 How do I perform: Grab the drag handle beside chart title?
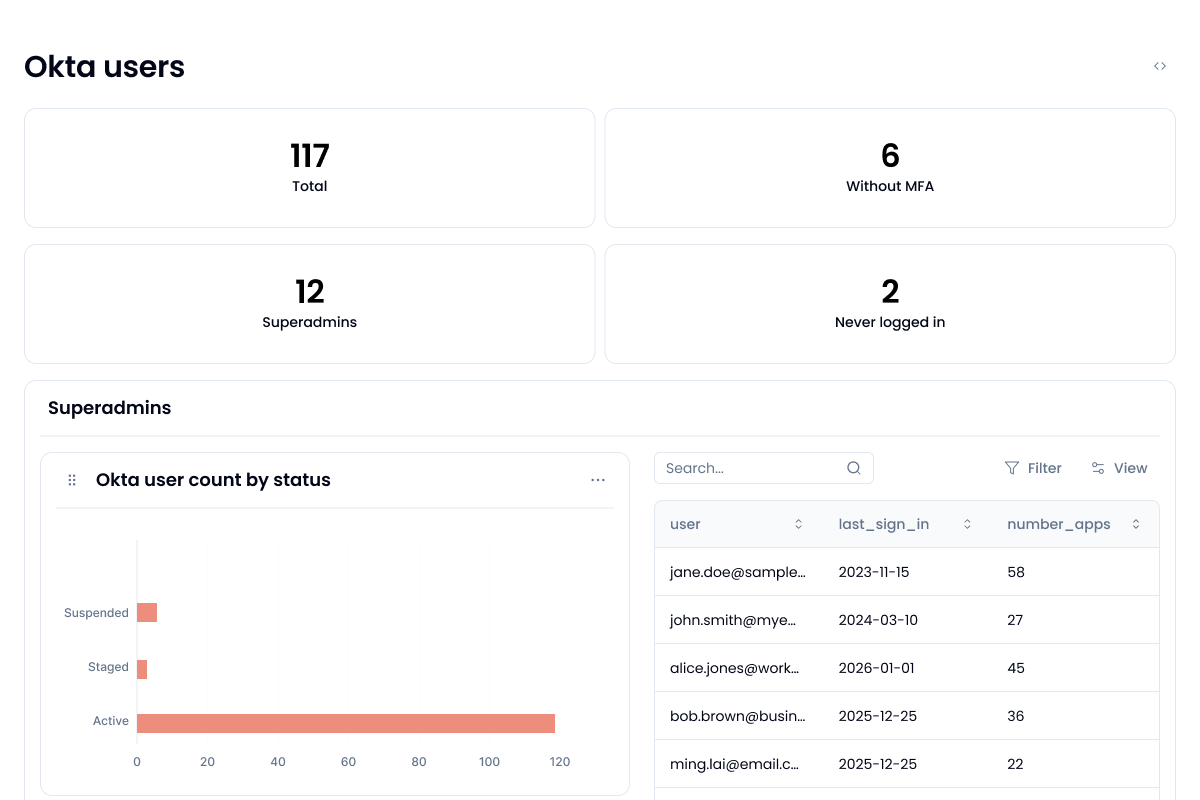click(72, 480)
